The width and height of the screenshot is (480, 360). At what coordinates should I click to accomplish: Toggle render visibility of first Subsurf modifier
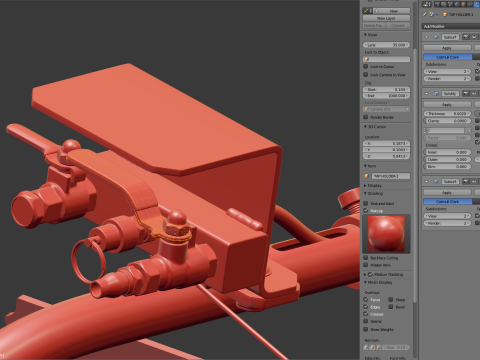coord(466,37)
